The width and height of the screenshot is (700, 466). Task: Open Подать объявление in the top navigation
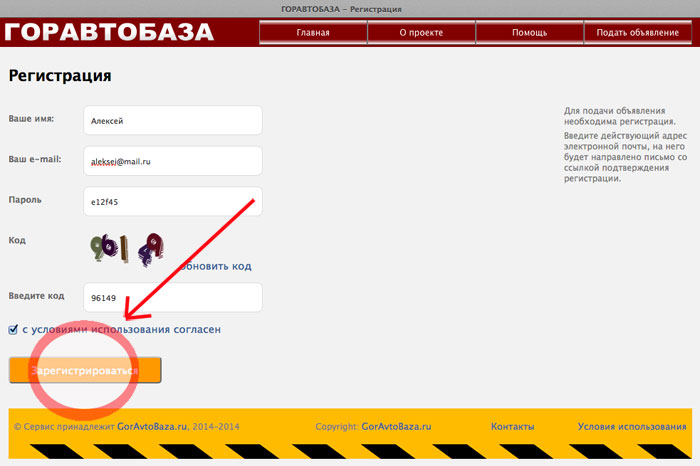coord(638,33)
